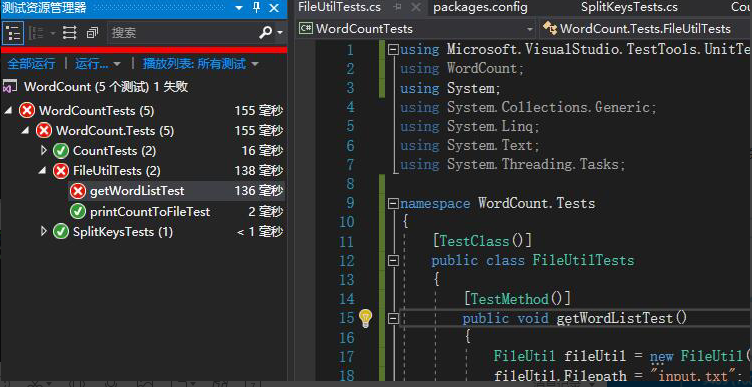Click the expand-all tests list icon
Screen dimensions: 752x387
70,33
